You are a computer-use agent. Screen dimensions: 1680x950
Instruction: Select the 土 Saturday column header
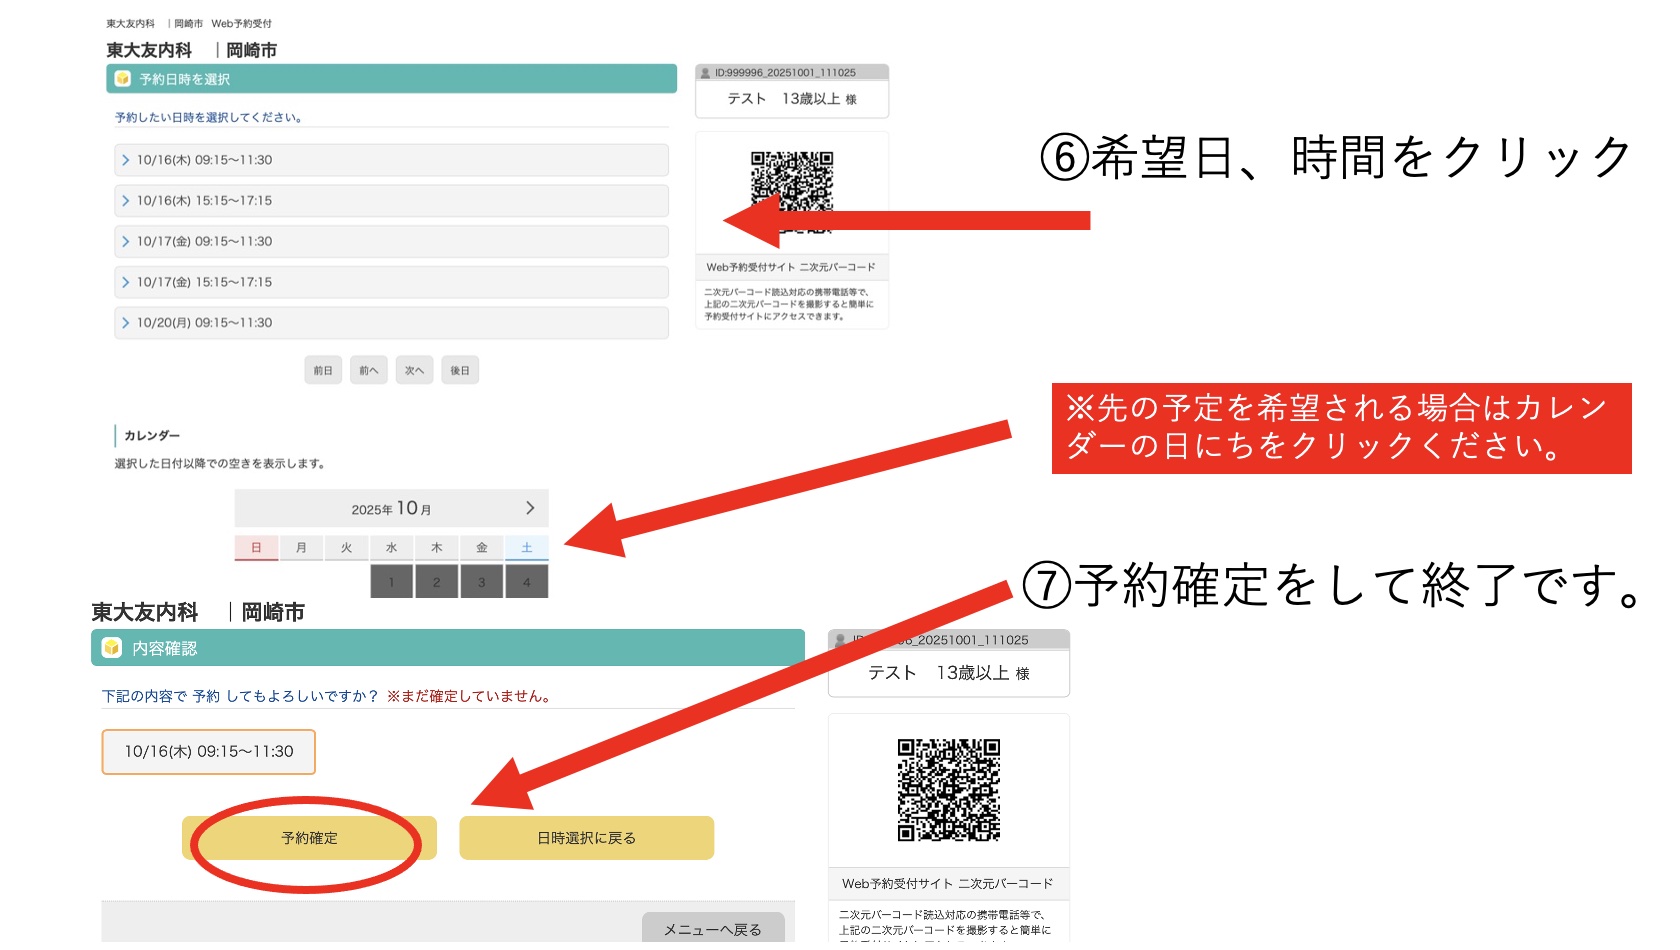[526, 548]
